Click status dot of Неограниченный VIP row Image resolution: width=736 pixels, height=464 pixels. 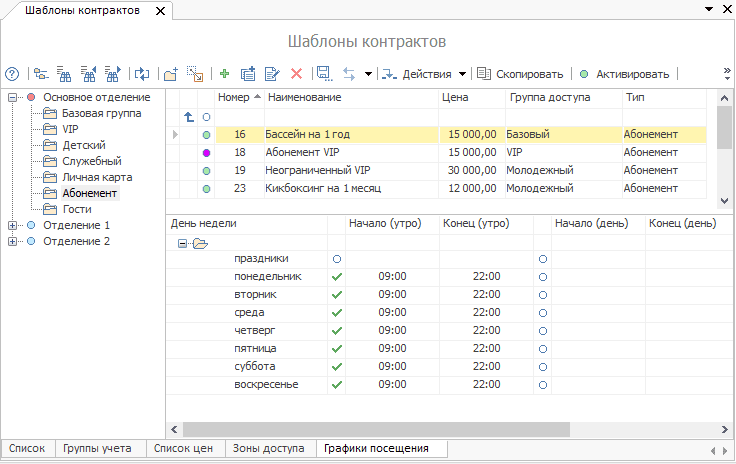point(206,171)
